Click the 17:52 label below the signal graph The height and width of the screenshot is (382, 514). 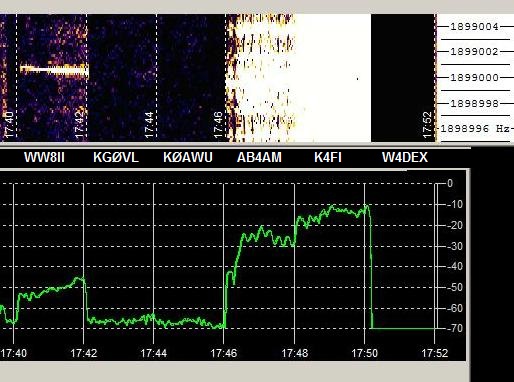pyautogui.click(x=435, y=353)
